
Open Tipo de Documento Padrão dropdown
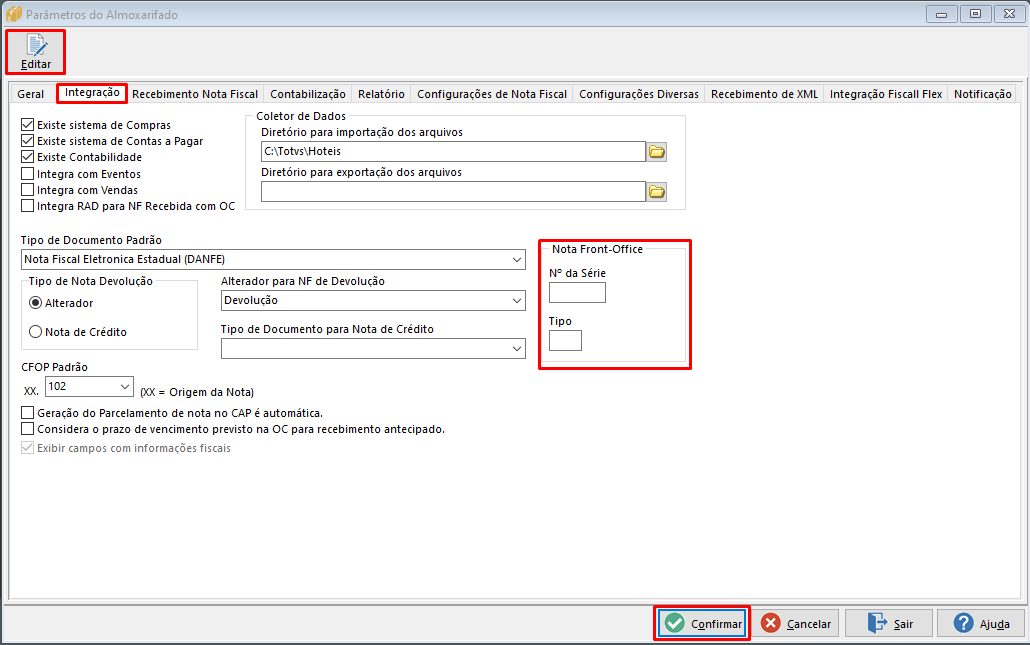[517, 259]
